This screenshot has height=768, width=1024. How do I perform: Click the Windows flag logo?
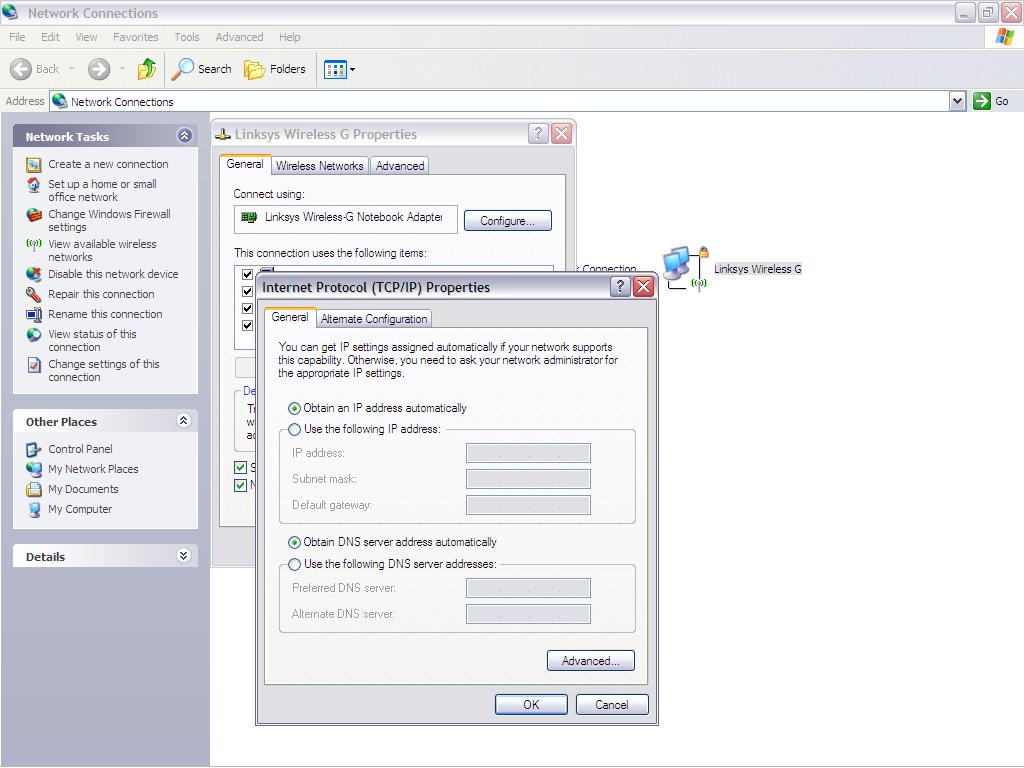[1005, 37]
